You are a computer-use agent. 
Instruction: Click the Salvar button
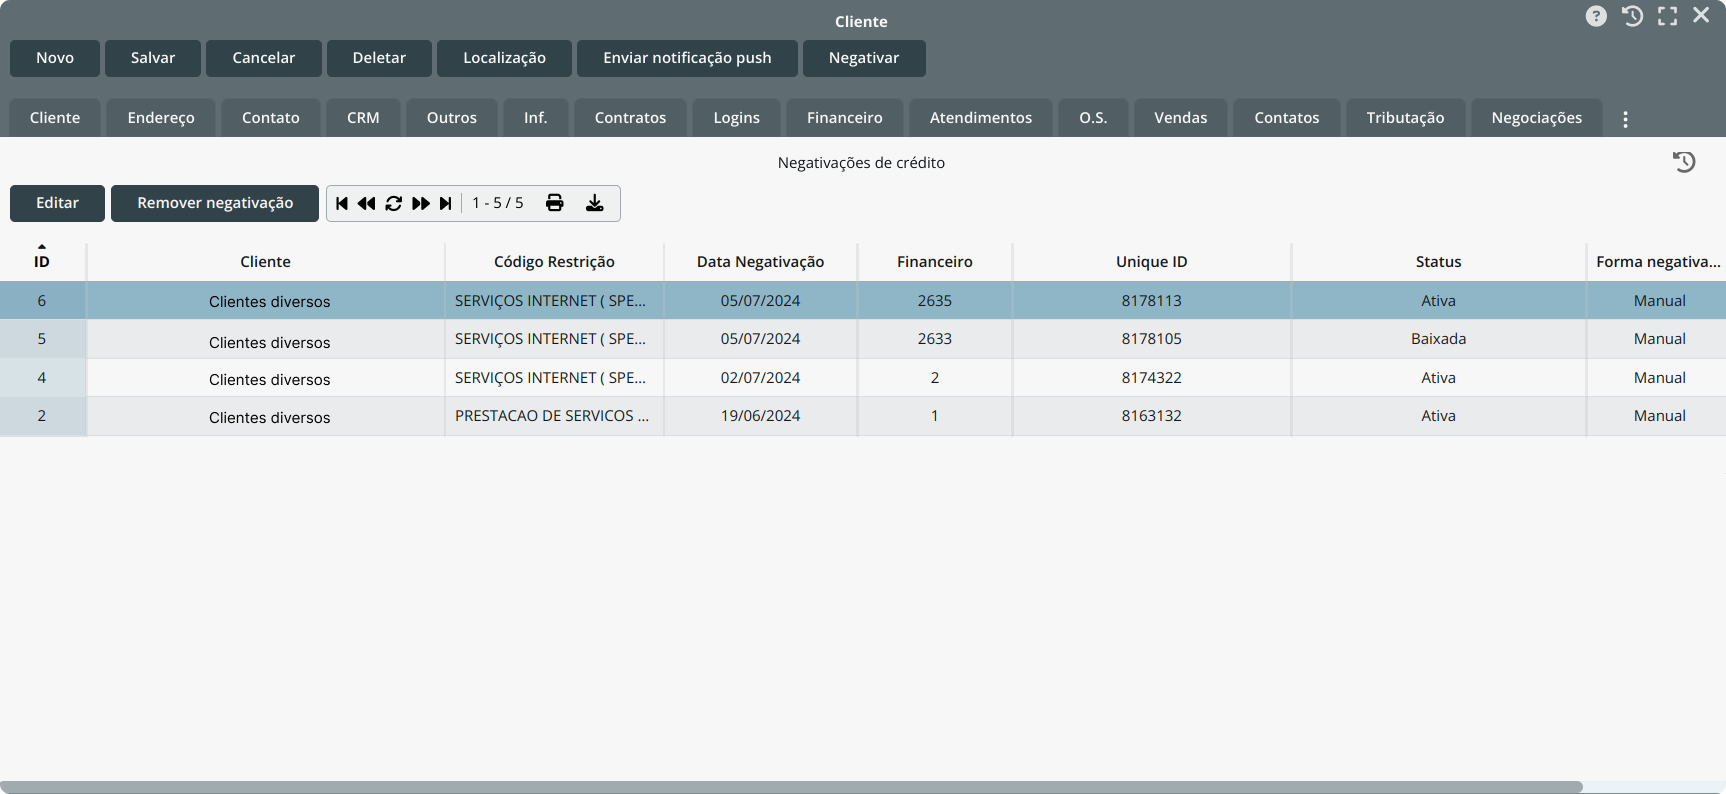coord(153,58)
